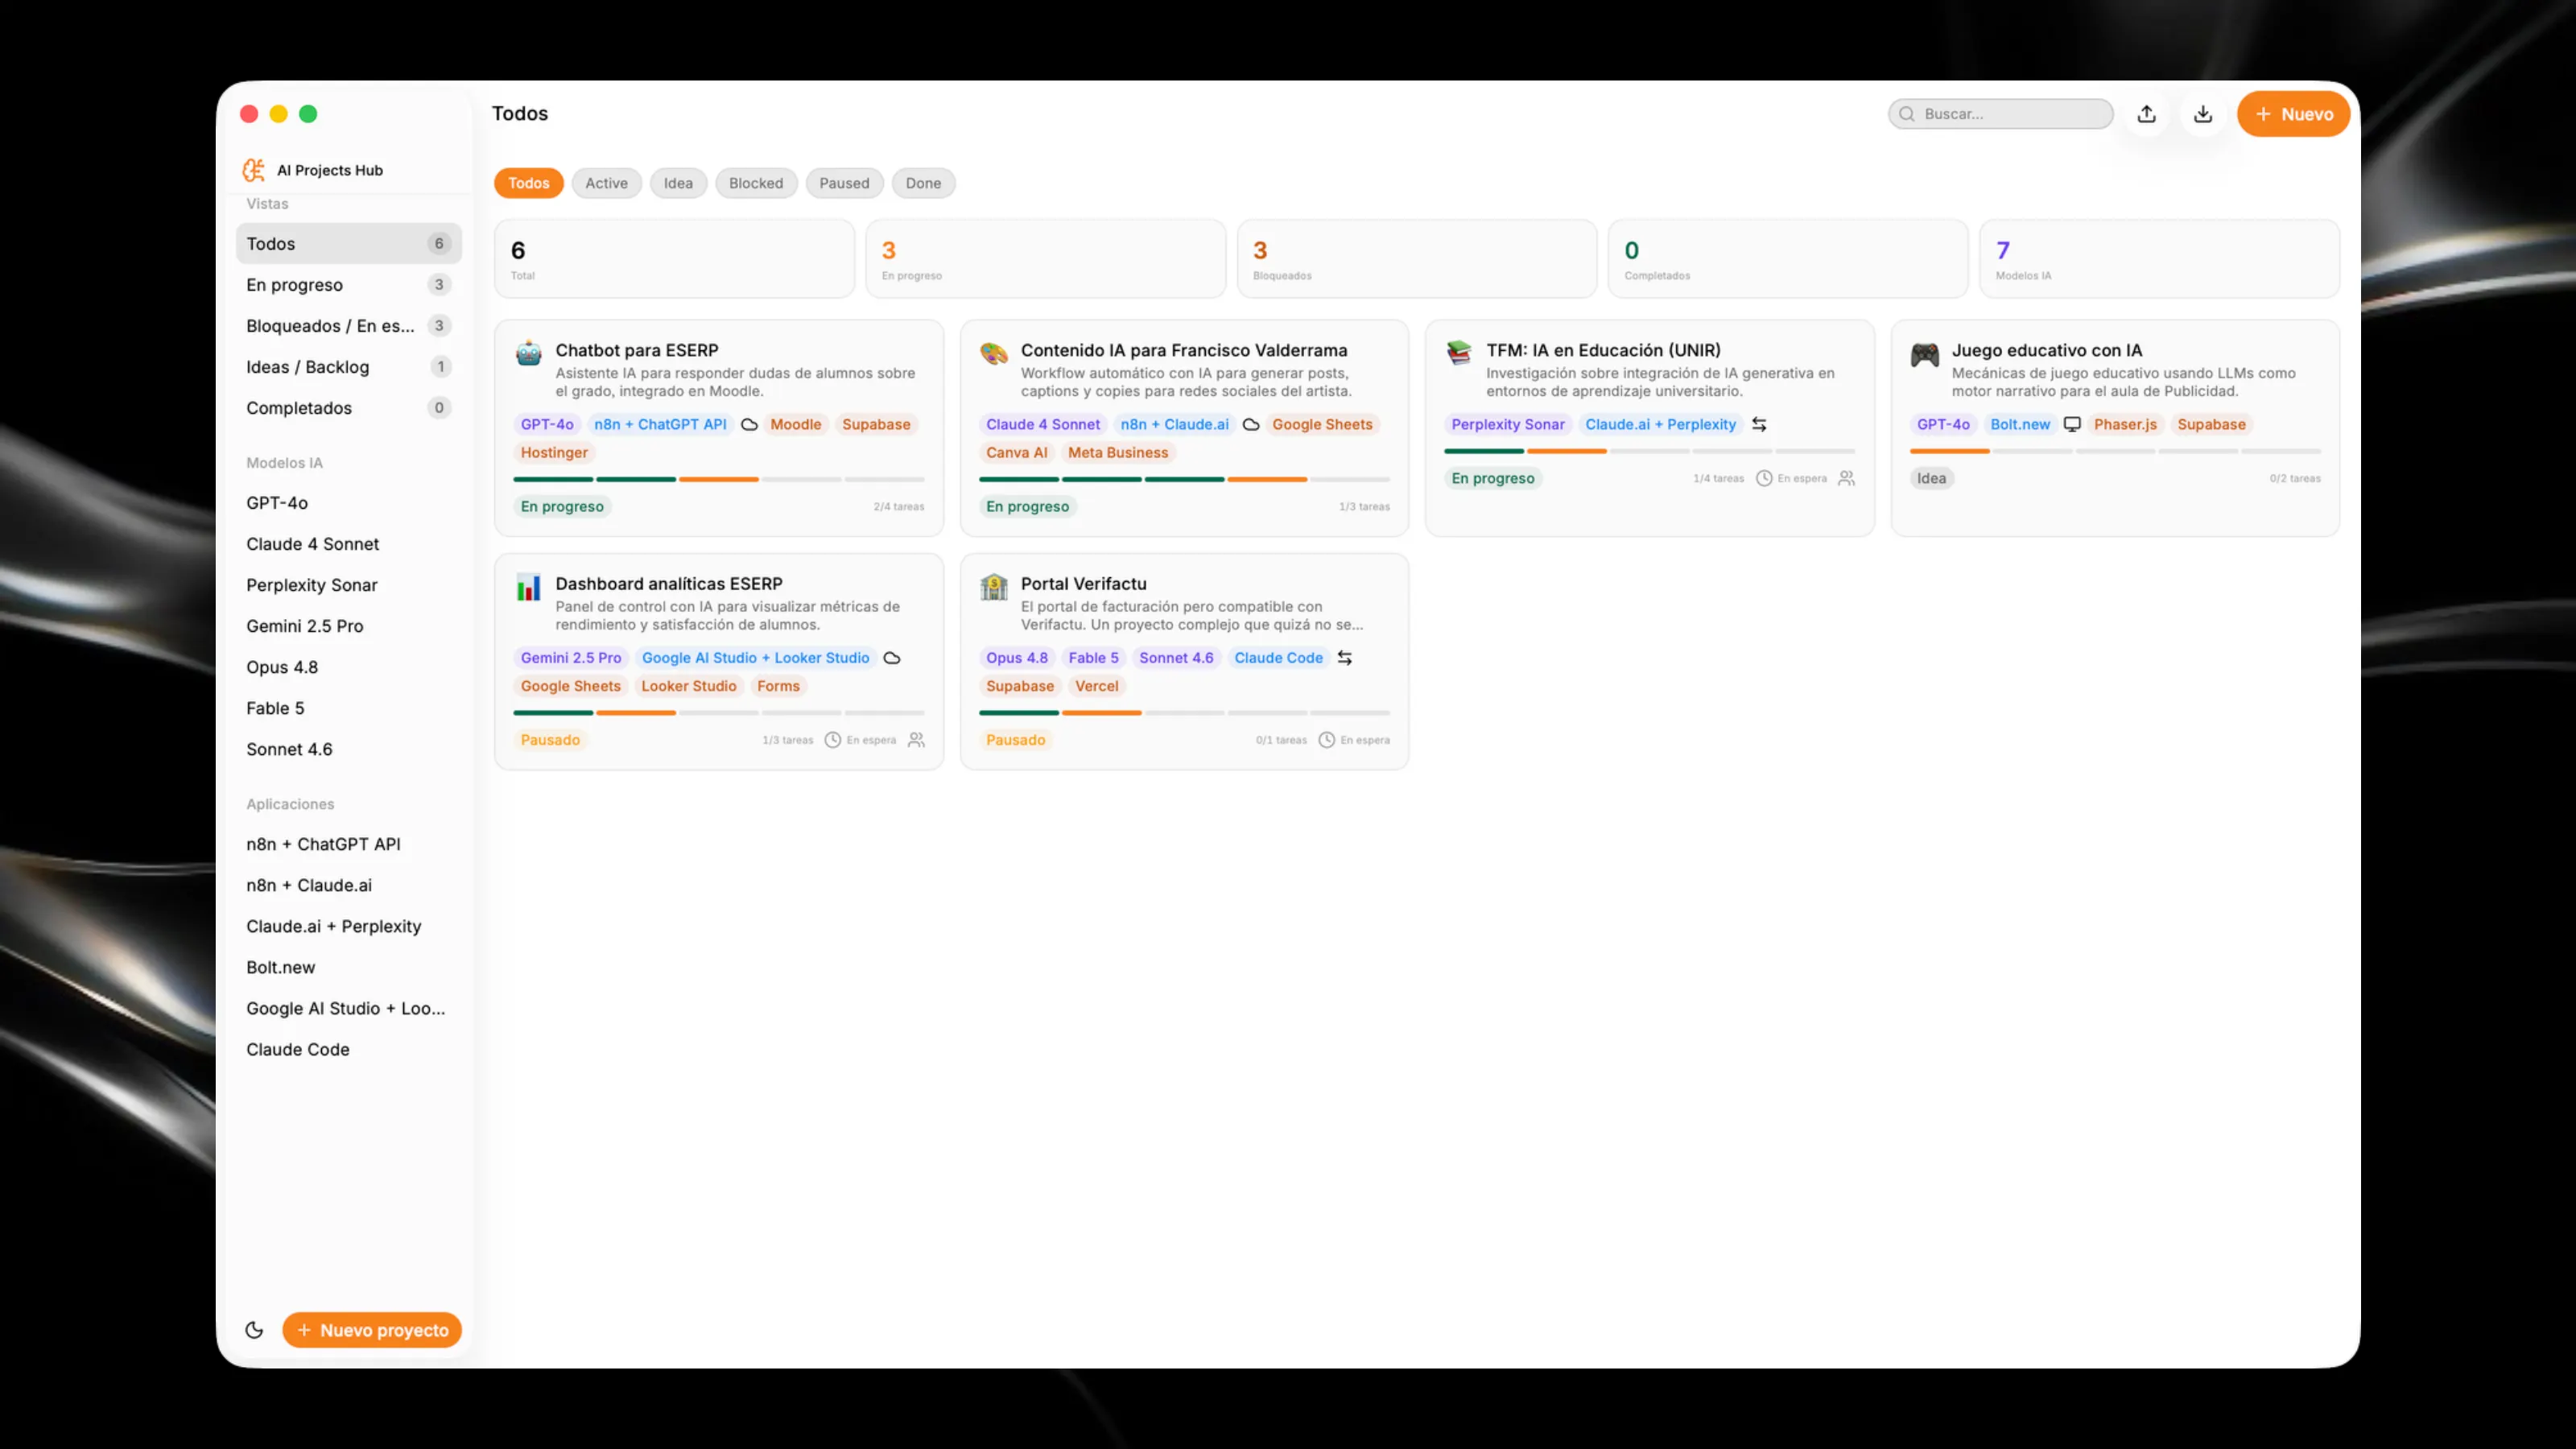2576x1449 pixels.
Task: Select Claude.ai + Perplexity in Aplicaciones
Action: (x=348, y=926)
